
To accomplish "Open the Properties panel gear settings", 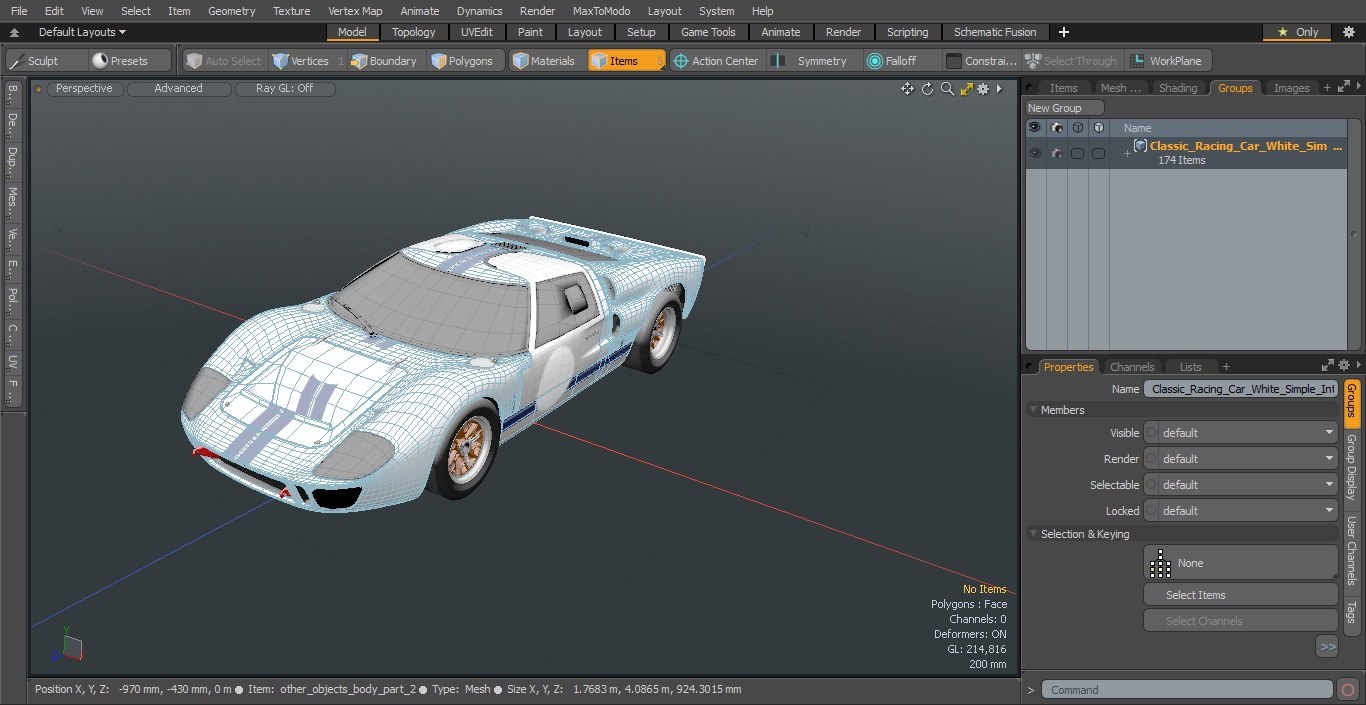I will [x=1343, y=366].
